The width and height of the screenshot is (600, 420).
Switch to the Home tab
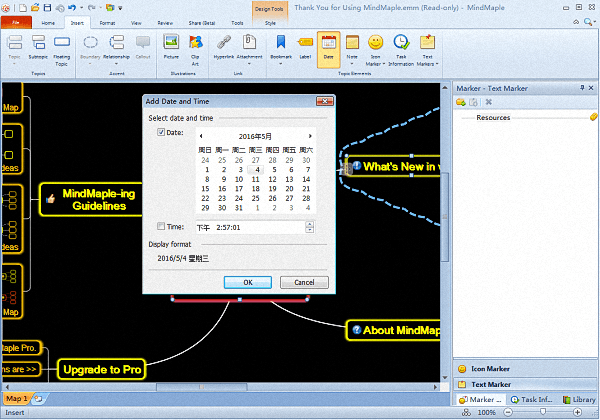coord(48,23)
